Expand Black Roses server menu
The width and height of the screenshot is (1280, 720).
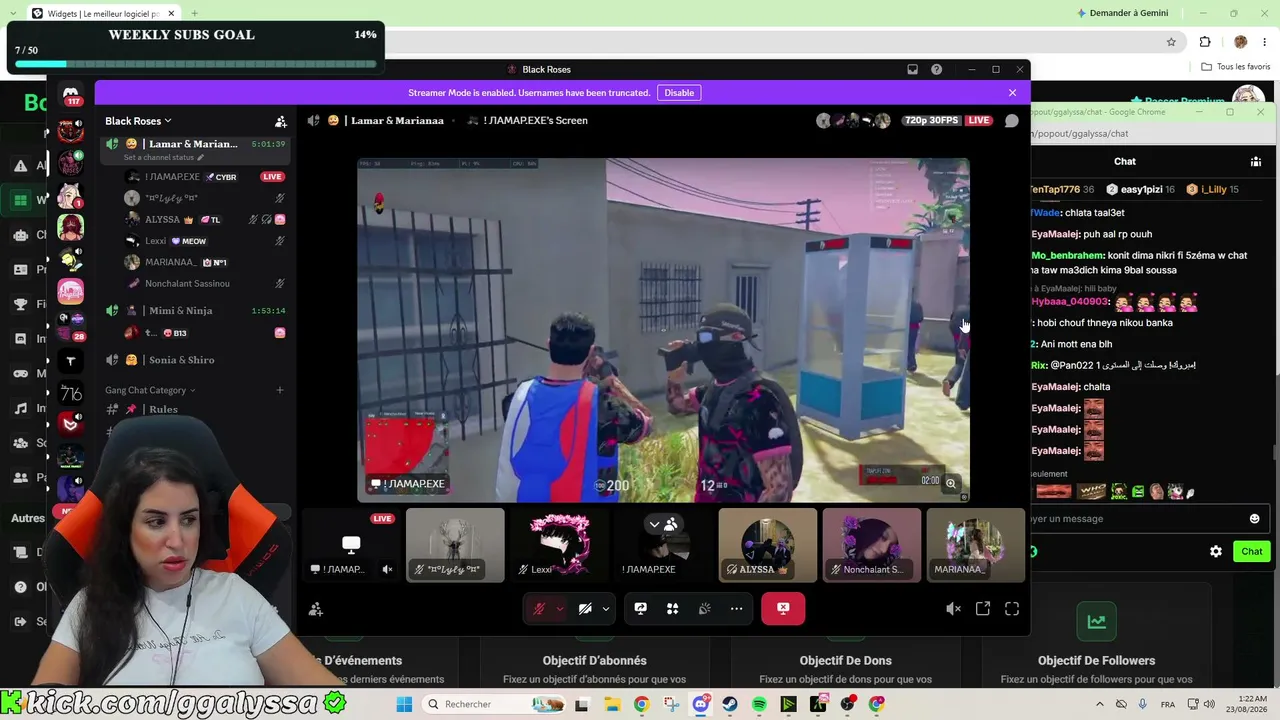(x=138, y=121)
